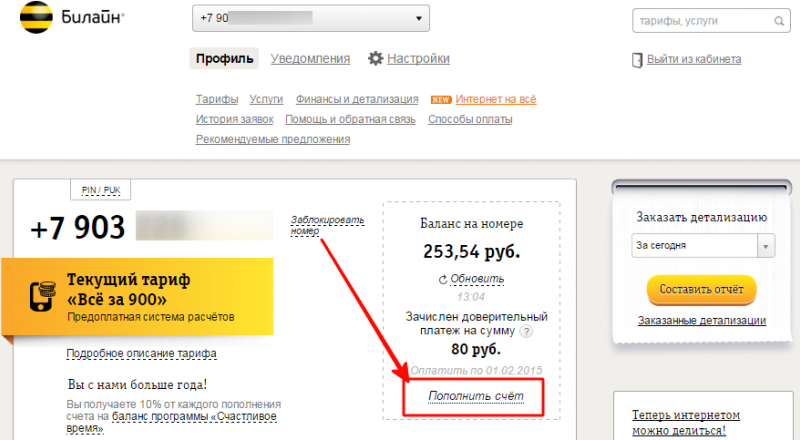Open the Тарифы menu link
This screenshot has height=440, width=800.
point(217,99)
